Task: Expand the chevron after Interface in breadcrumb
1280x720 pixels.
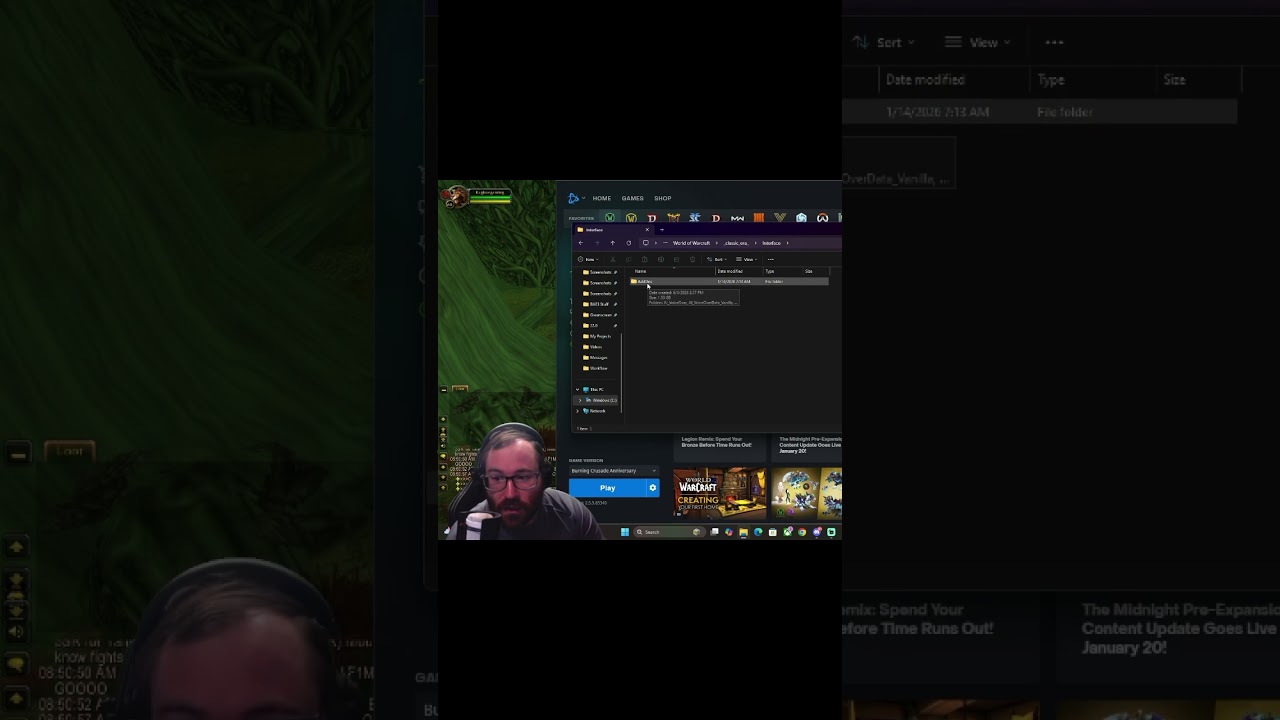Action: click(x=788, y=243)
